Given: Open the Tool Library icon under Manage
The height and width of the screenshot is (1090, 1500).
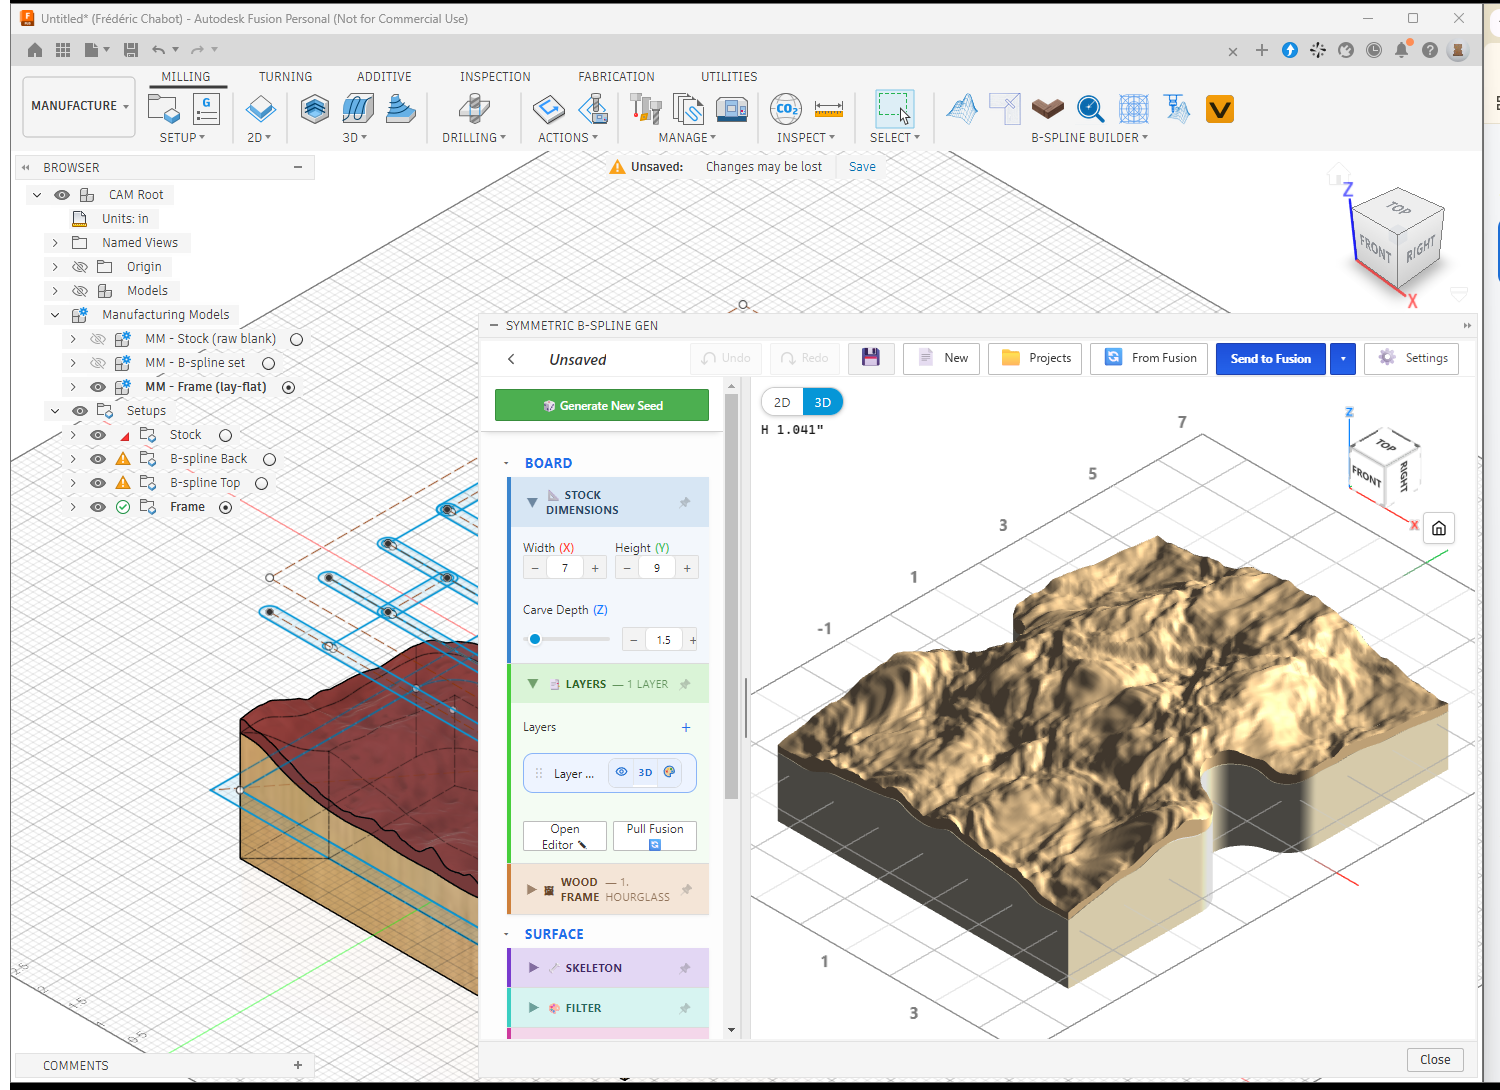Looking at the screenshot, I should point(646,108).
